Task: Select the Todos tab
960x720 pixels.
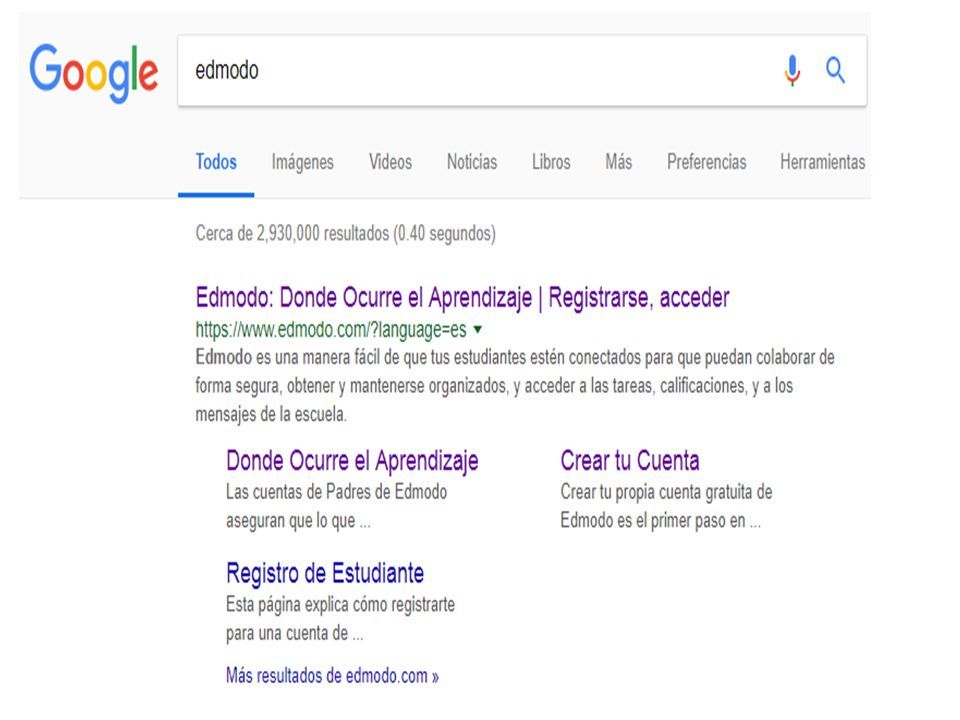Action: click(216, 162)
